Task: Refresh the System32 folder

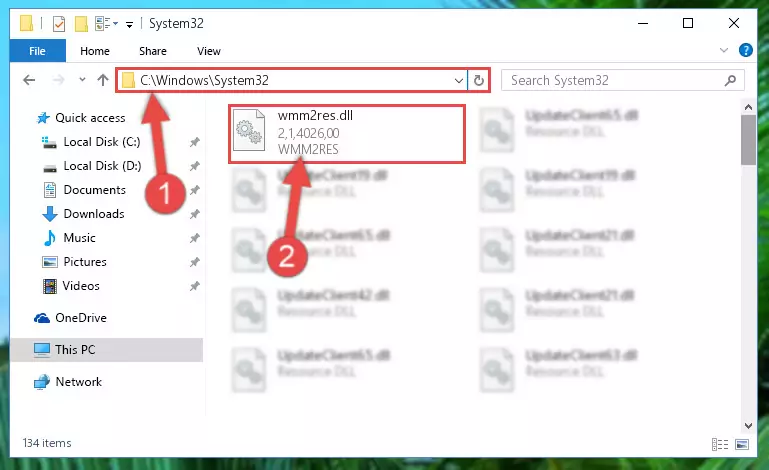Action: pos(479,80)
